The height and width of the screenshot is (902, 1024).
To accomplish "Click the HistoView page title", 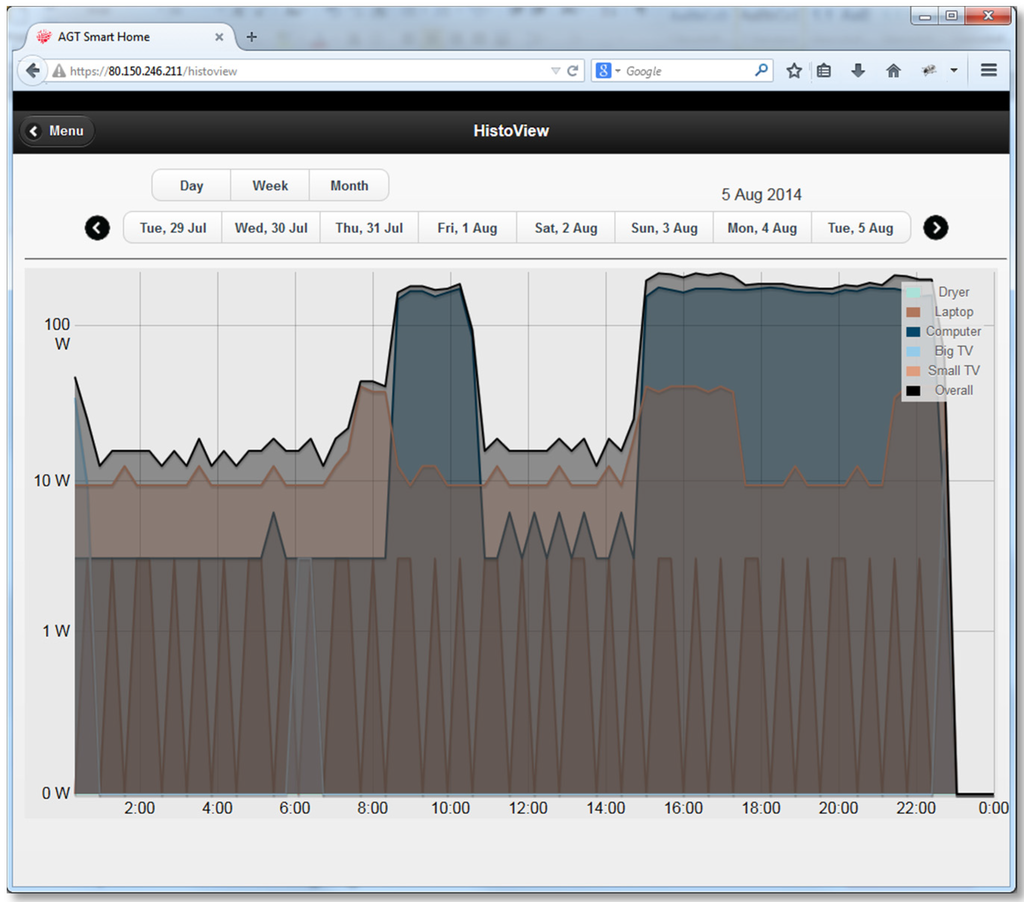I will (x=511, y=131).
